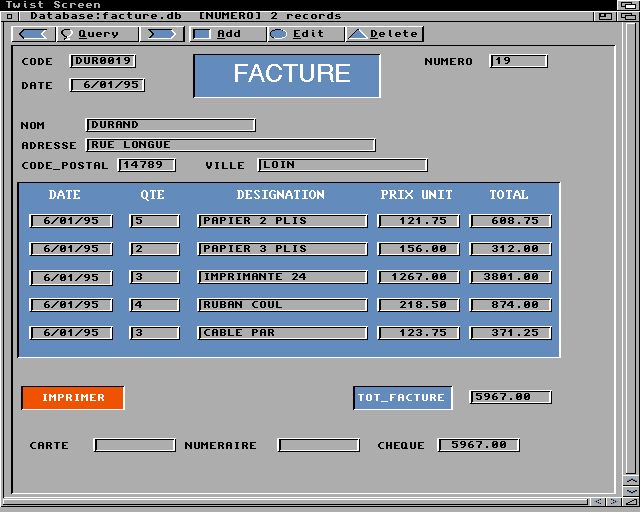The height and width of the screenshot is (512, 640).
Task: Click the CODE field DUR0019
Action: 103,61
